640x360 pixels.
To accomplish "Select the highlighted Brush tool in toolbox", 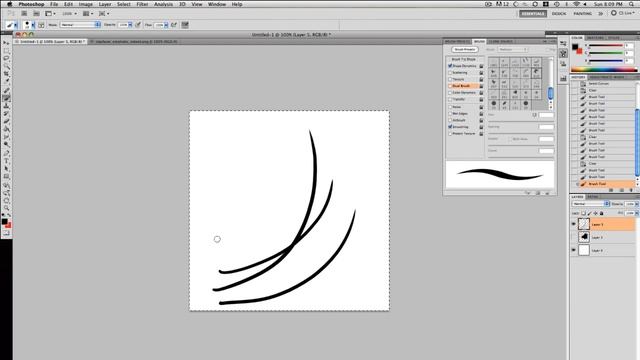I will (x=6, y=98).
